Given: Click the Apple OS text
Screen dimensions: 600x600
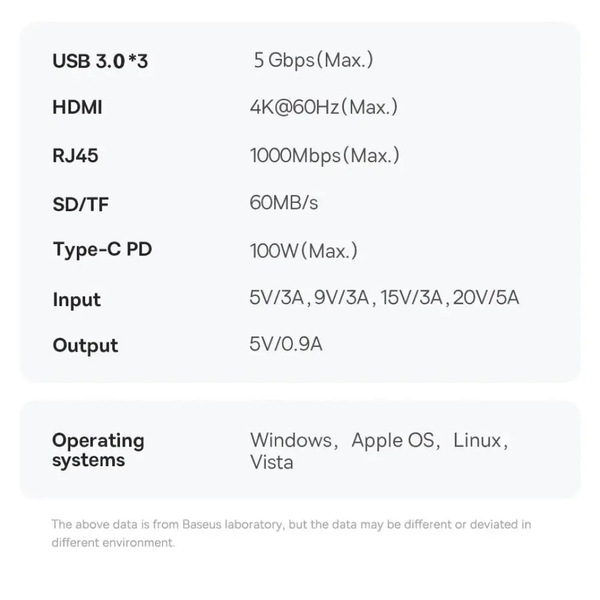Looking at the screenshot, I should coord(393,440).
